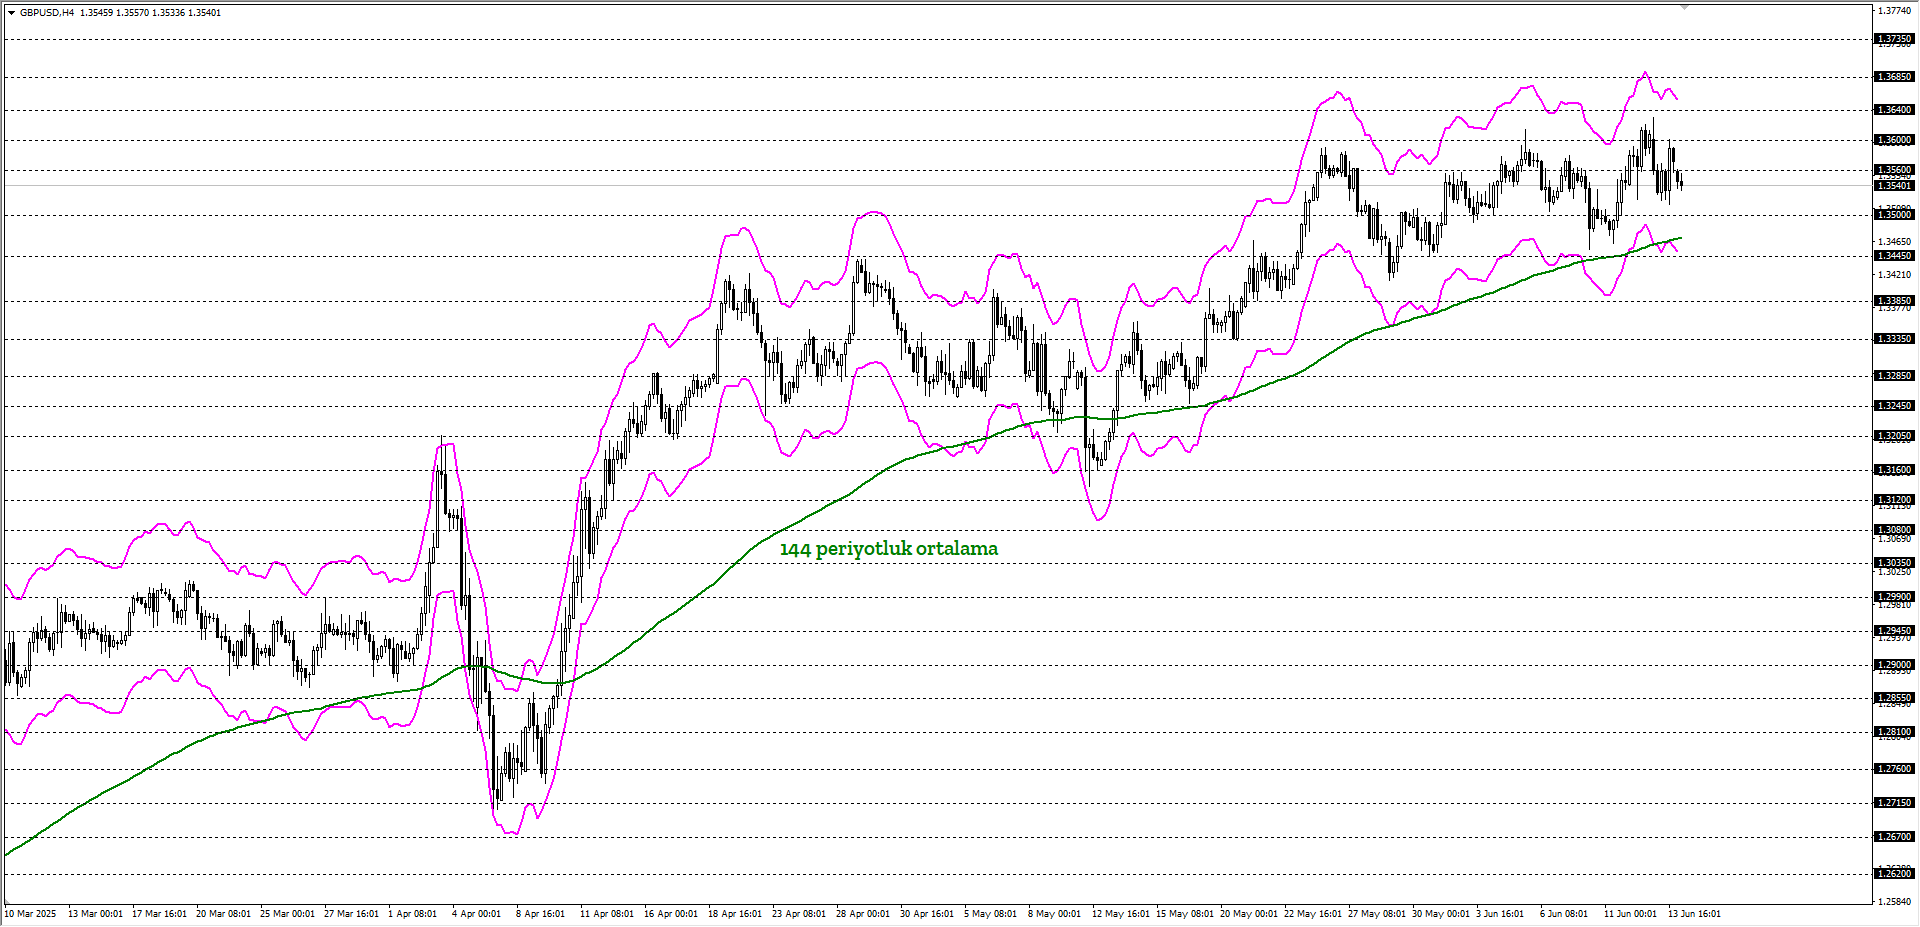Click the '10 Mar 2025' date on time axis
Screen dimensions: 1920x927
31,914
